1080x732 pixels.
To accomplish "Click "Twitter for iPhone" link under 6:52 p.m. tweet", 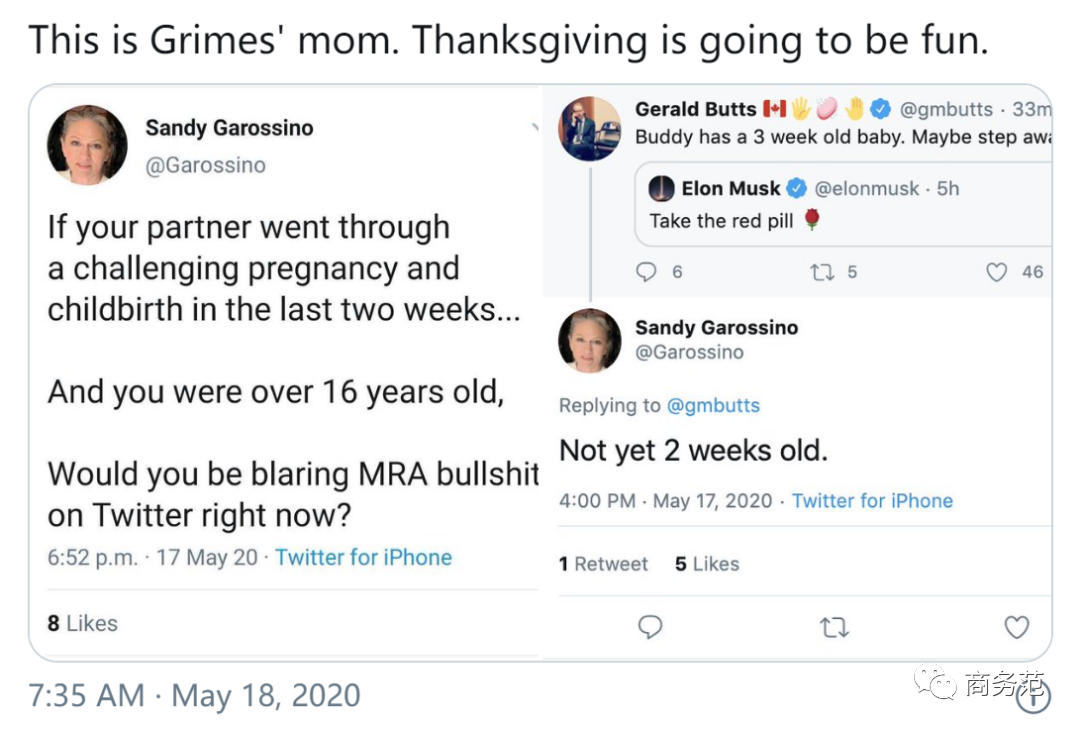I will [363, 558].
